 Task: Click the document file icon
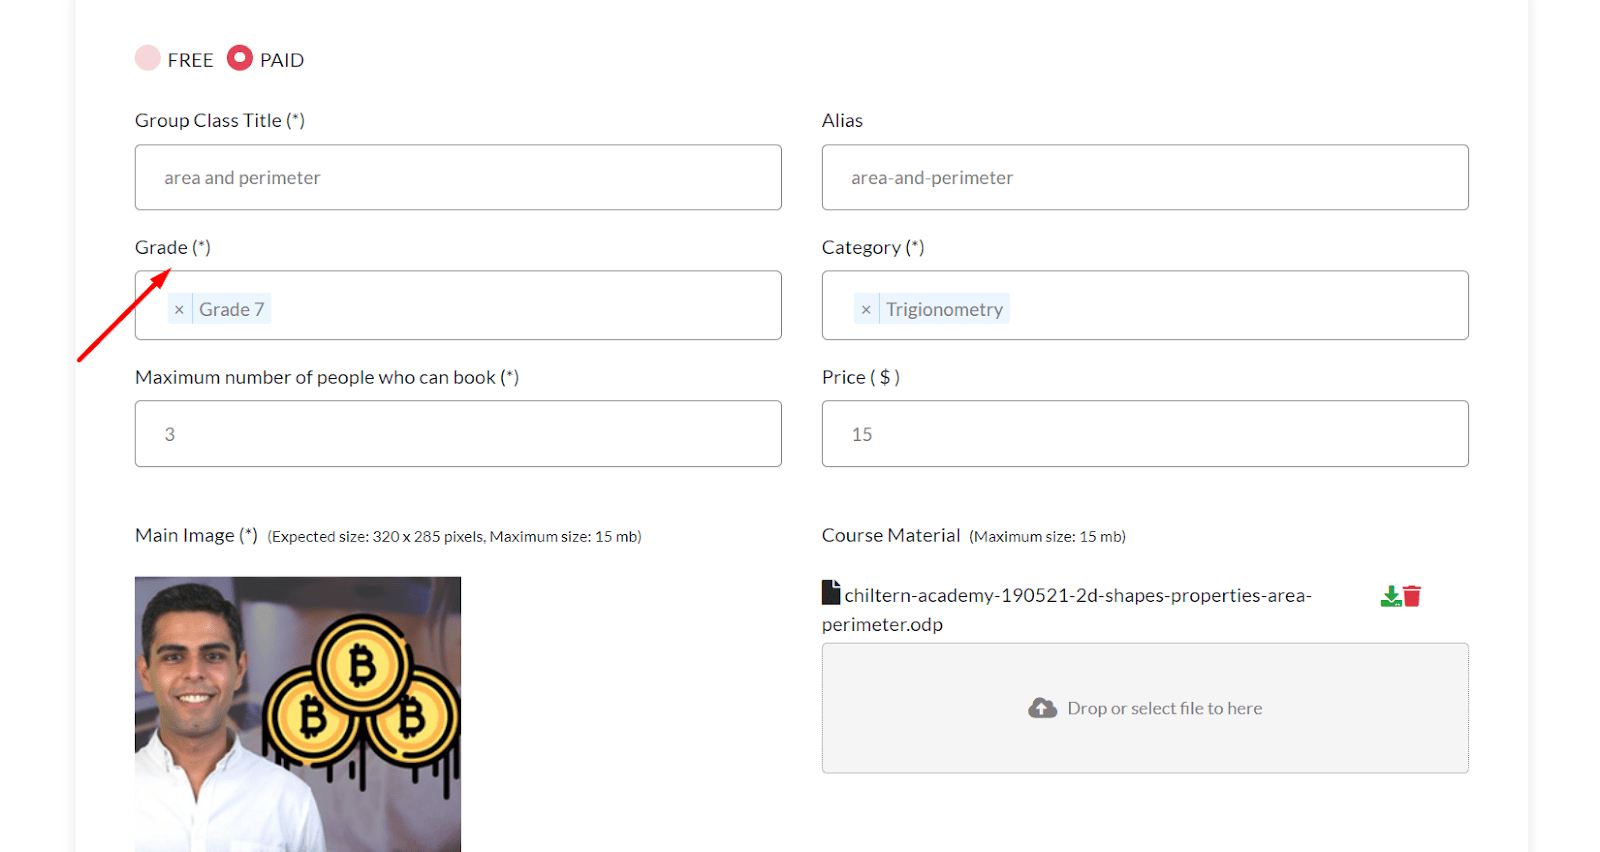(x=831, y=593)
